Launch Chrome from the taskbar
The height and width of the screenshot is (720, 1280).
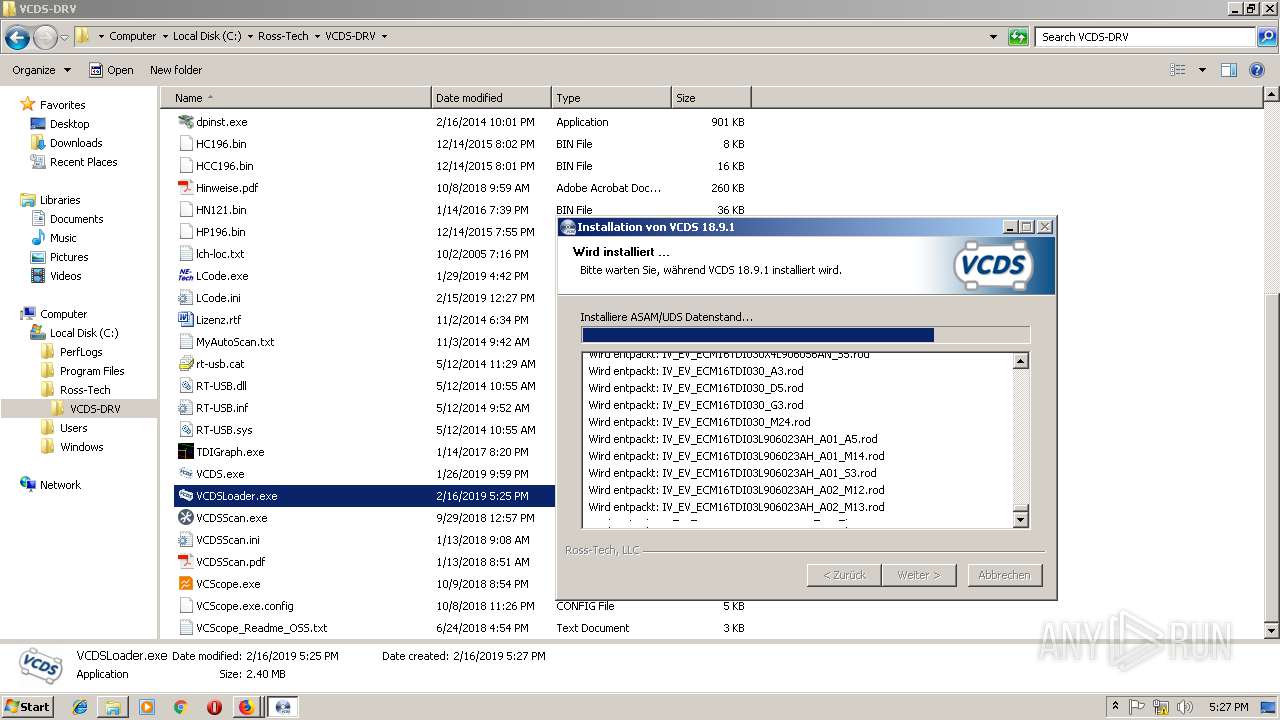[x=180, y=707]
